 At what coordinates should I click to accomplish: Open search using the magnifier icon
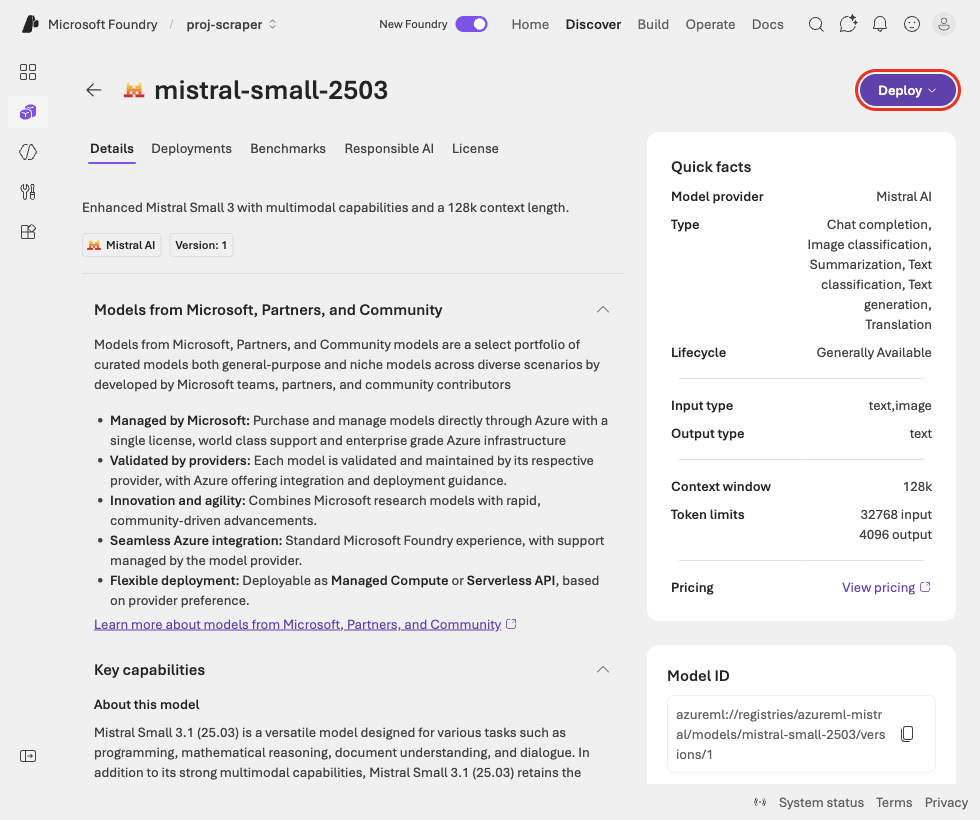(x=816, y=24)
